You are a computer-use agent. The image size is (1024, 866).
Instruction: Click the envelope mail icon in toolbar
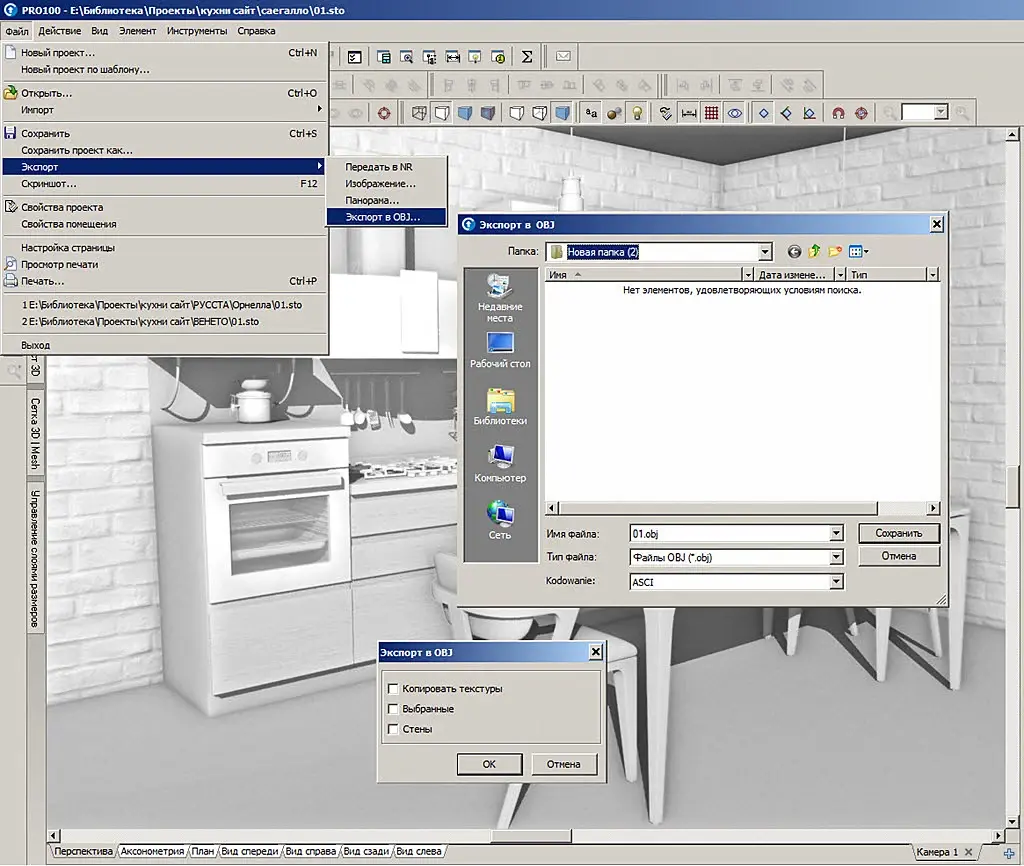click(563, 57)
